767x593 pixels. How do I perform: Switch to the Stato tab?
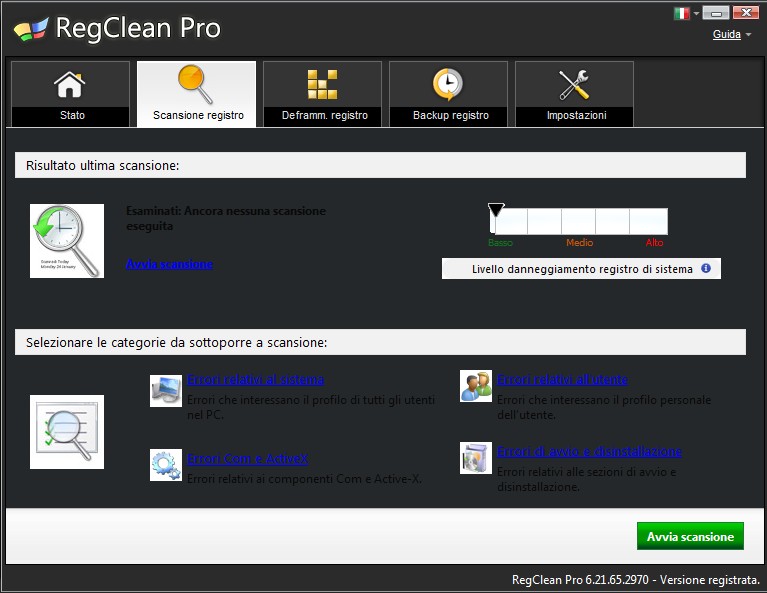click(x=70, y=94)
